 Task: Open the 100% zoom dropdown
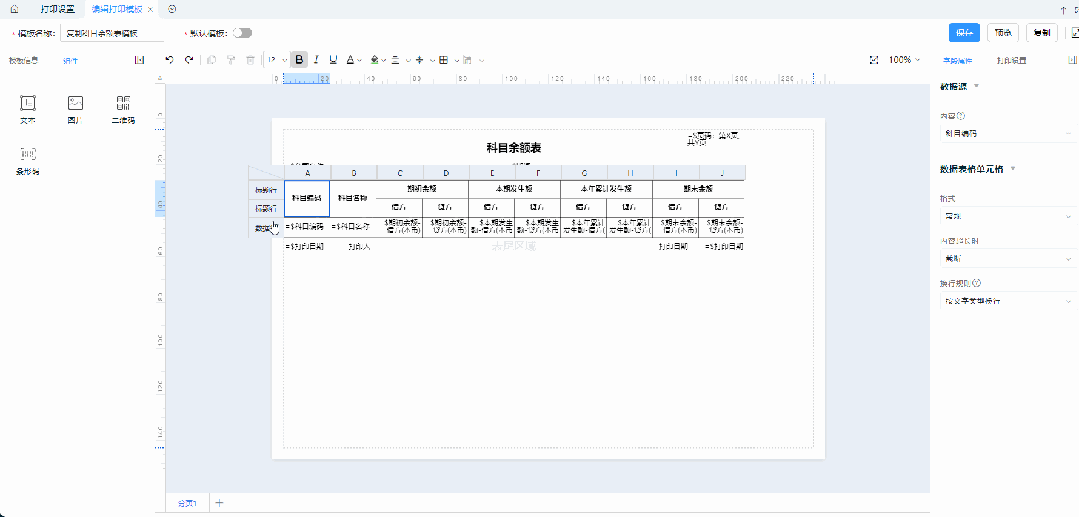[x=905, y=60]
